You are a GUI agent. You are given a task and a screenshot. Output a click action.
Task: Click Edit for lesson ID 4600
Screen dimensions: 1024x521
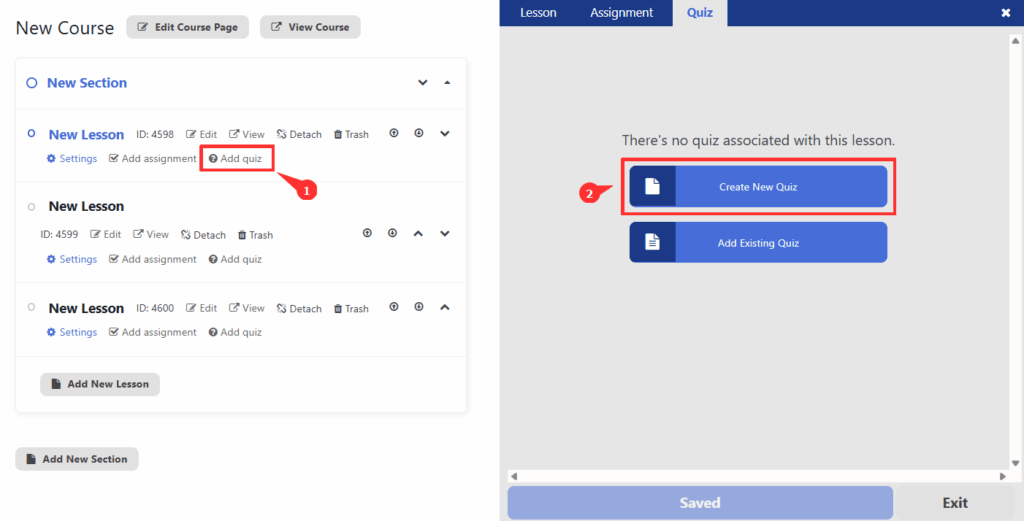click(x=201, y=309)
